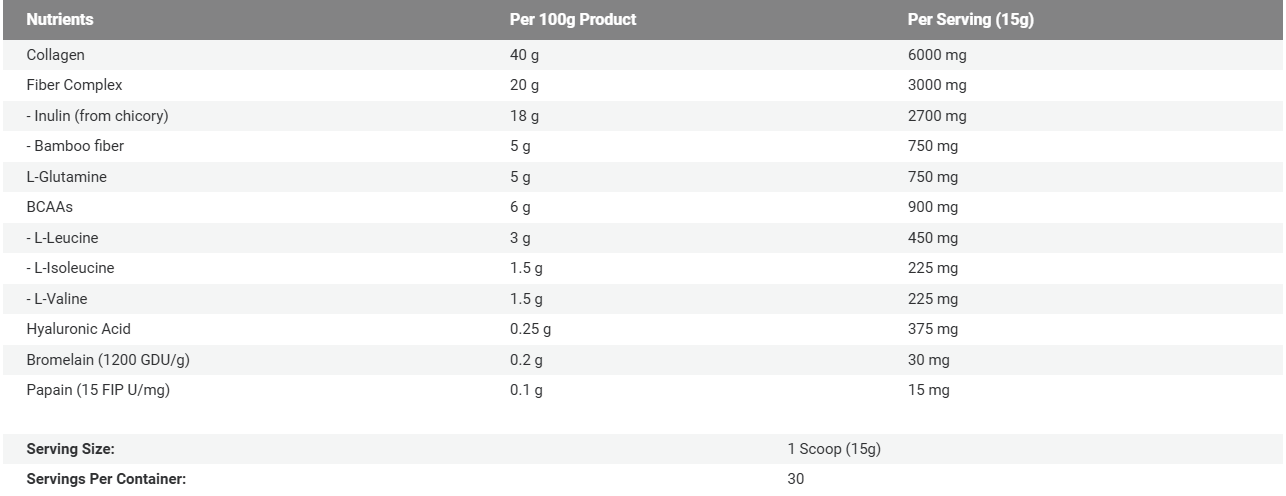This screenshot has height=496, width=1286.
Task: Click the Servings Per Container label
Action: tap(106, 480)
